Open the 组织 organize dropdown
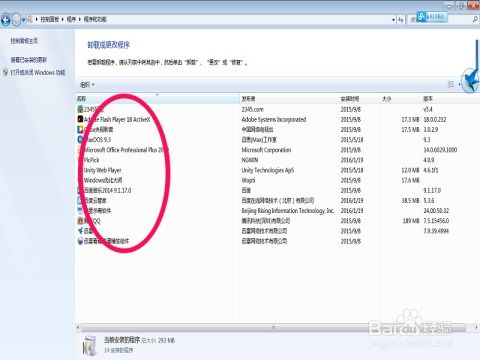The height and width of the screenshot is (360, 480). click(x=87, y=85)
